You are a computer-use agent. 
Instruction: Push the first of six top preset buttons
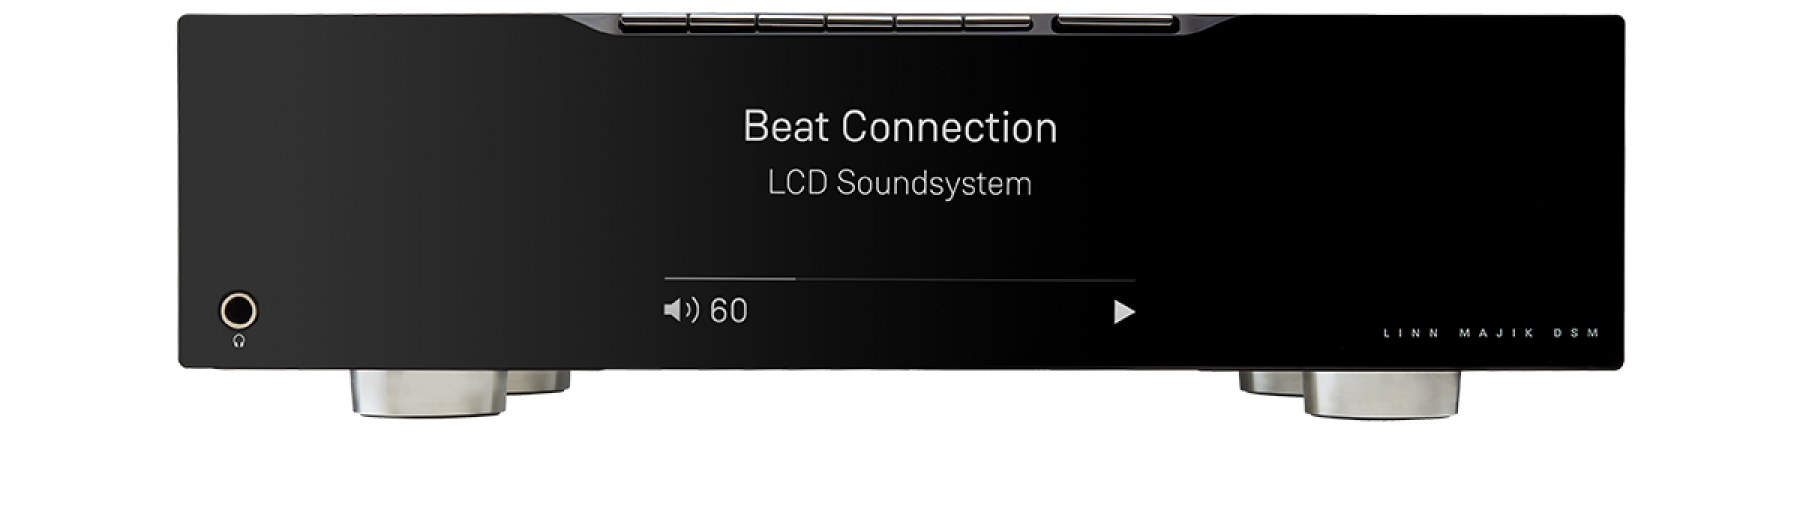[x=653, y=22]
